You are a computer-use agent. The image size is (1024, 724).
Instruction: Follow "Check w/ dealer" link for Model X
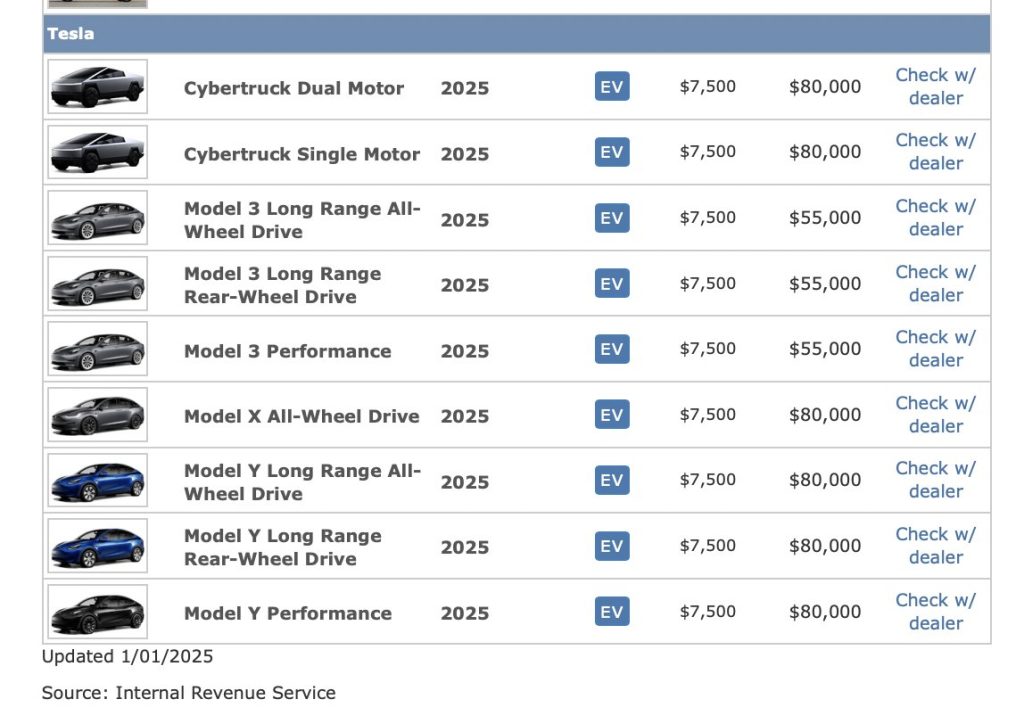tap(935, 415)
